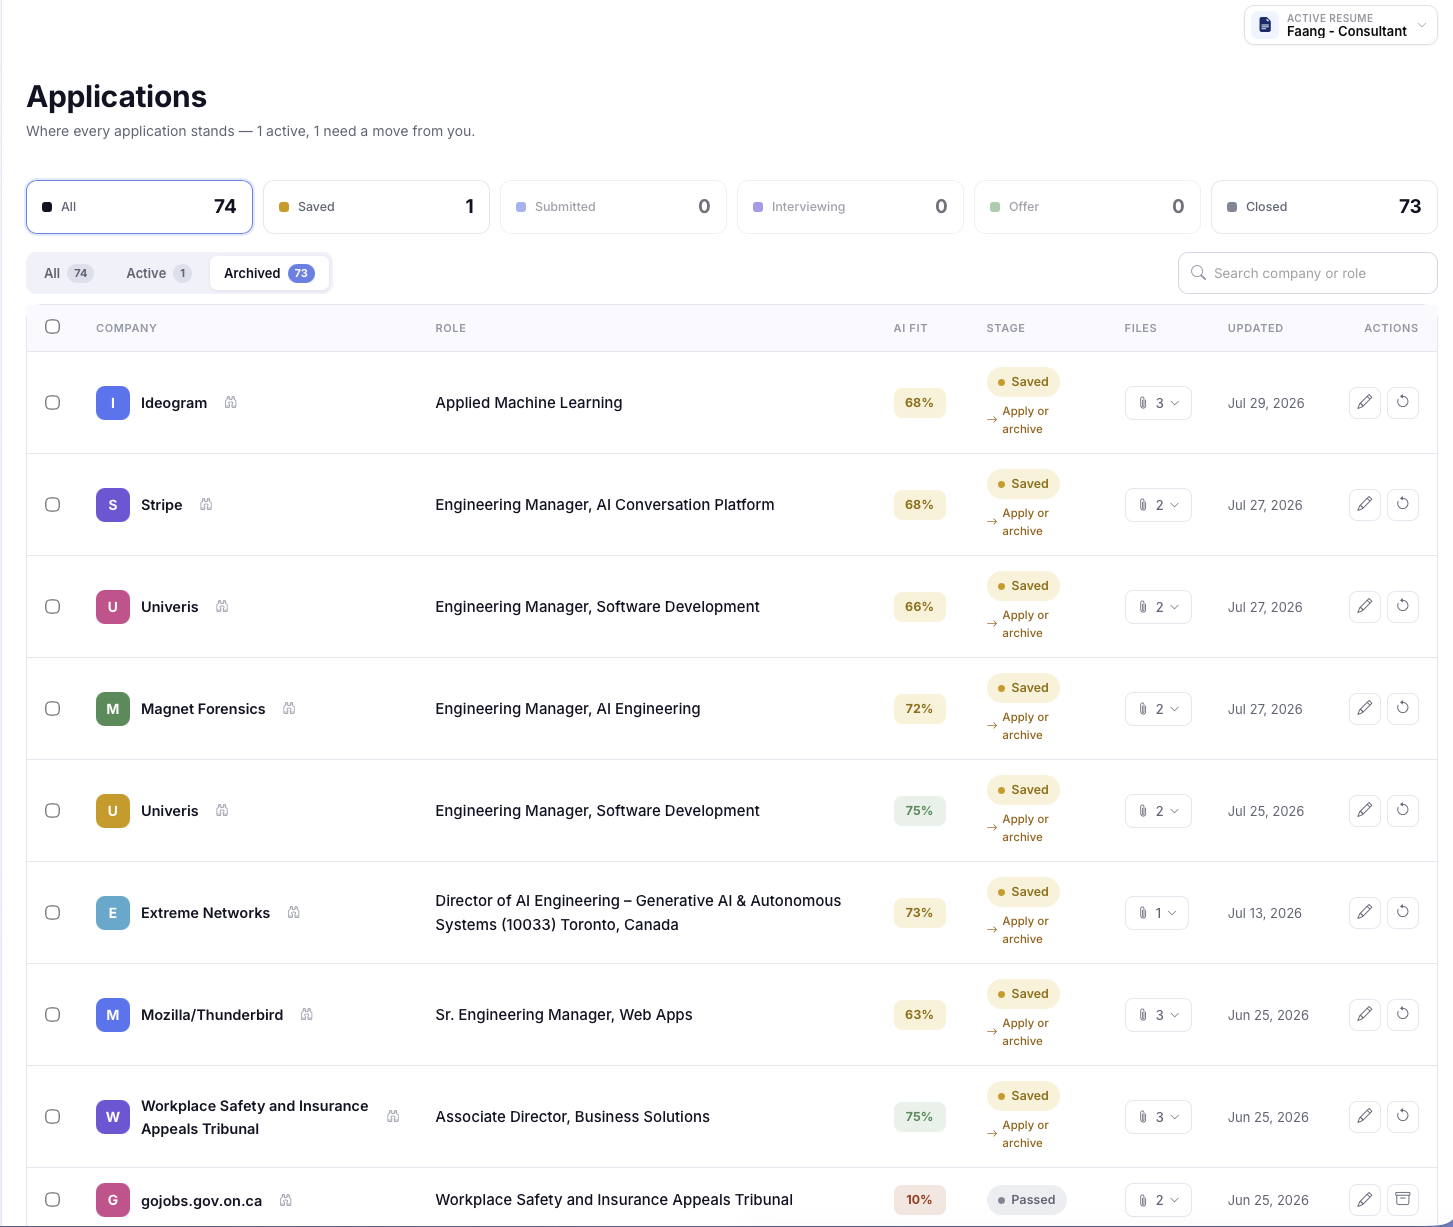This screenshot has width=1453, height=1227.
Task: Check the Extreme Networks row checkbox
Action: [53, 913]
